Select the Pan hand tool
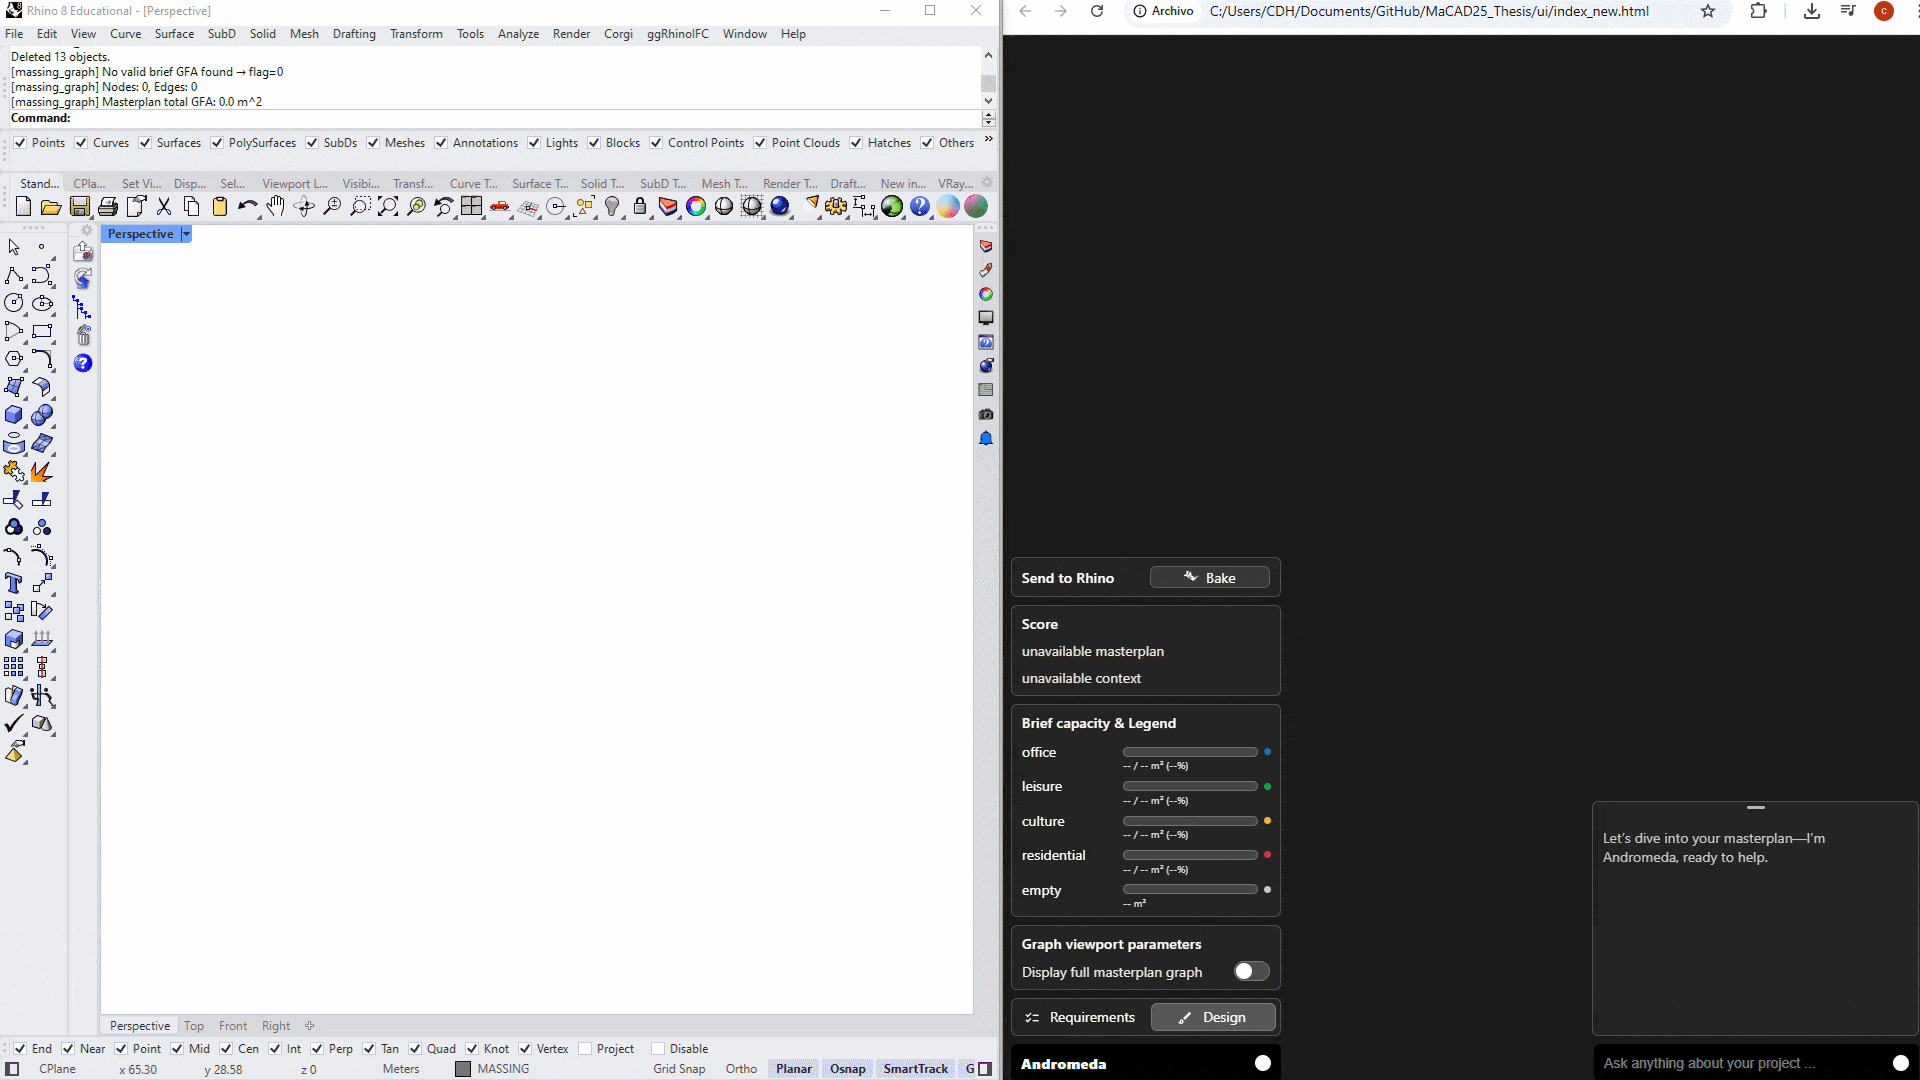Screen dimensions: 1920x1080 [x=275, y=207]
